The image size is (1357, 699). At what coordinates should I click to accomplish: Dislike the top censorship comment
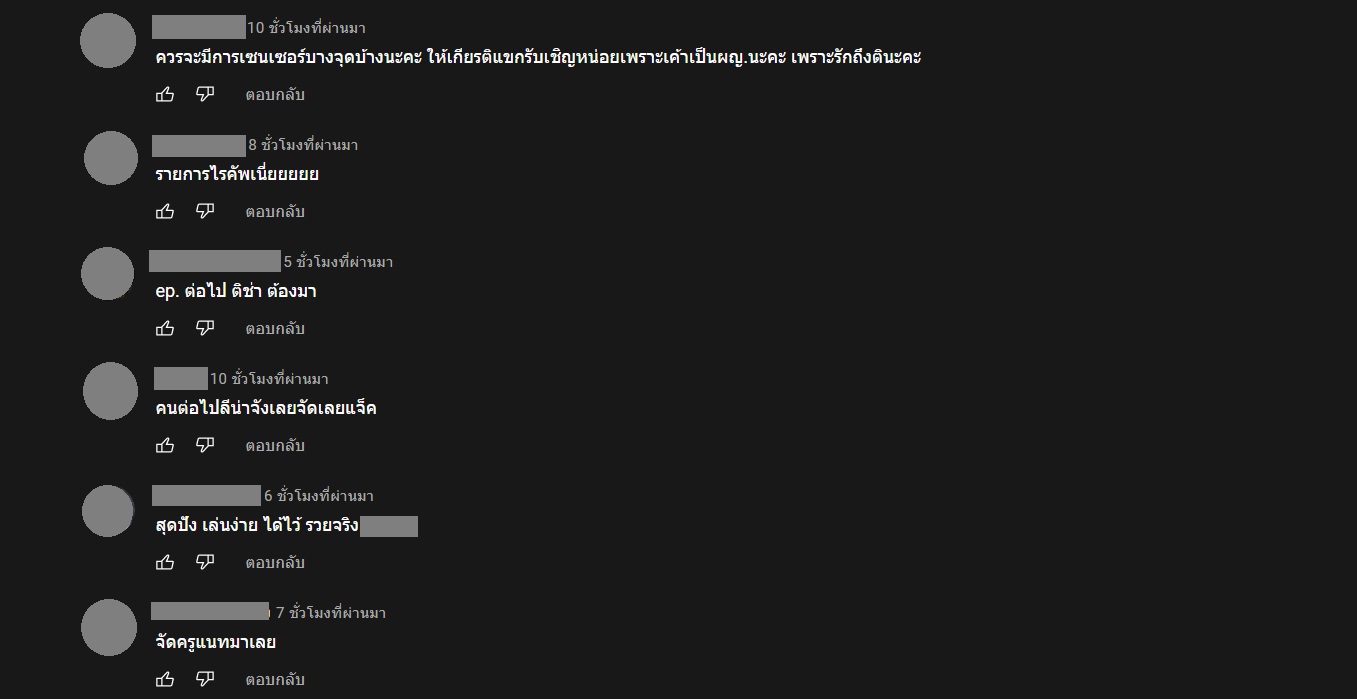[x=204, y=94]
